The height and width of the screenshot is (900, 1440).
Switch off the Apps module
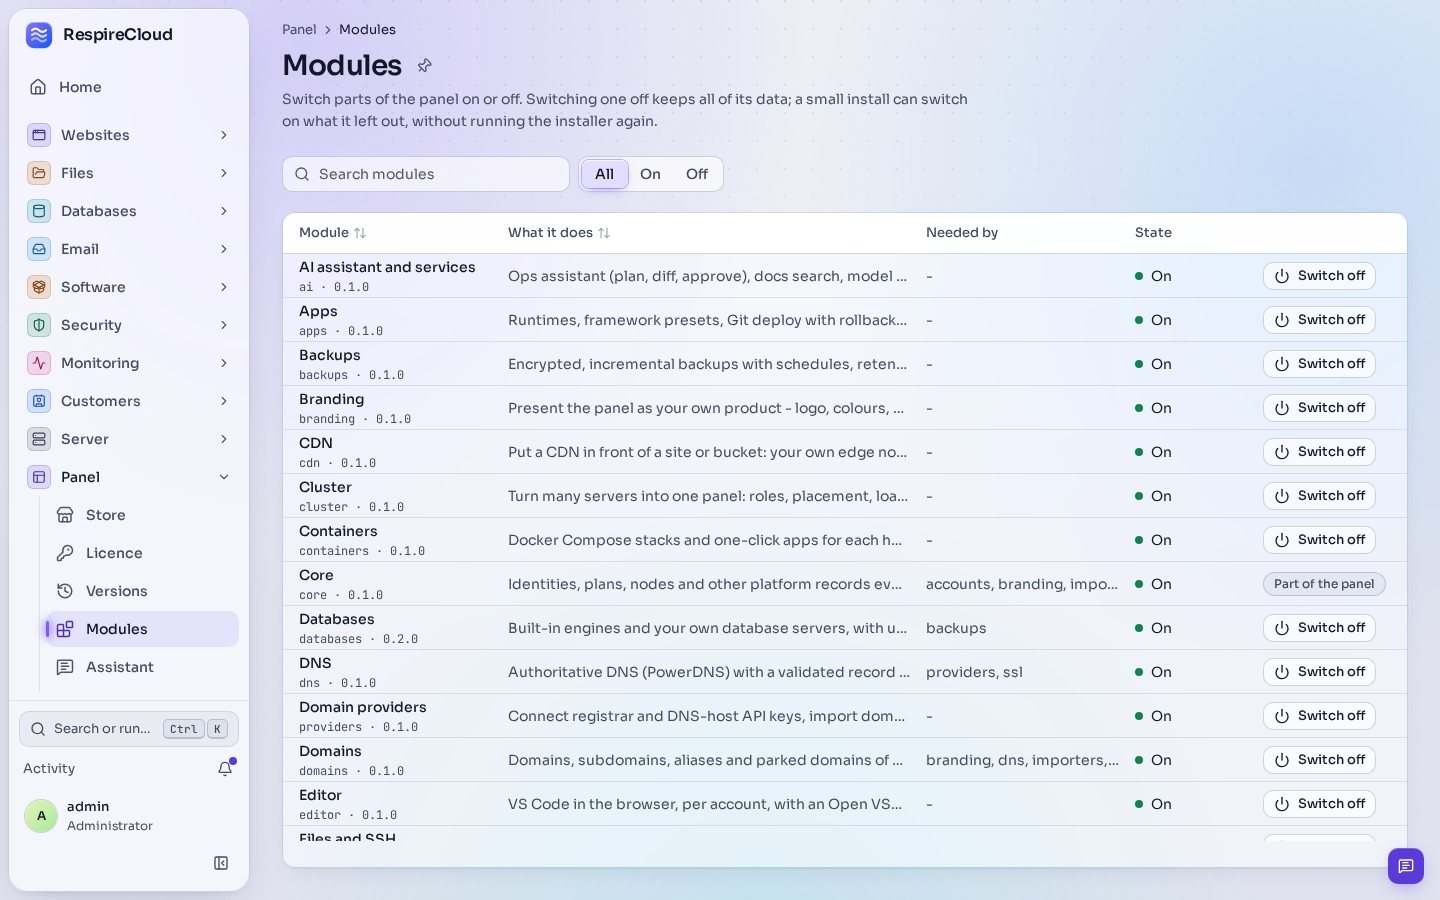[1319, 320]
